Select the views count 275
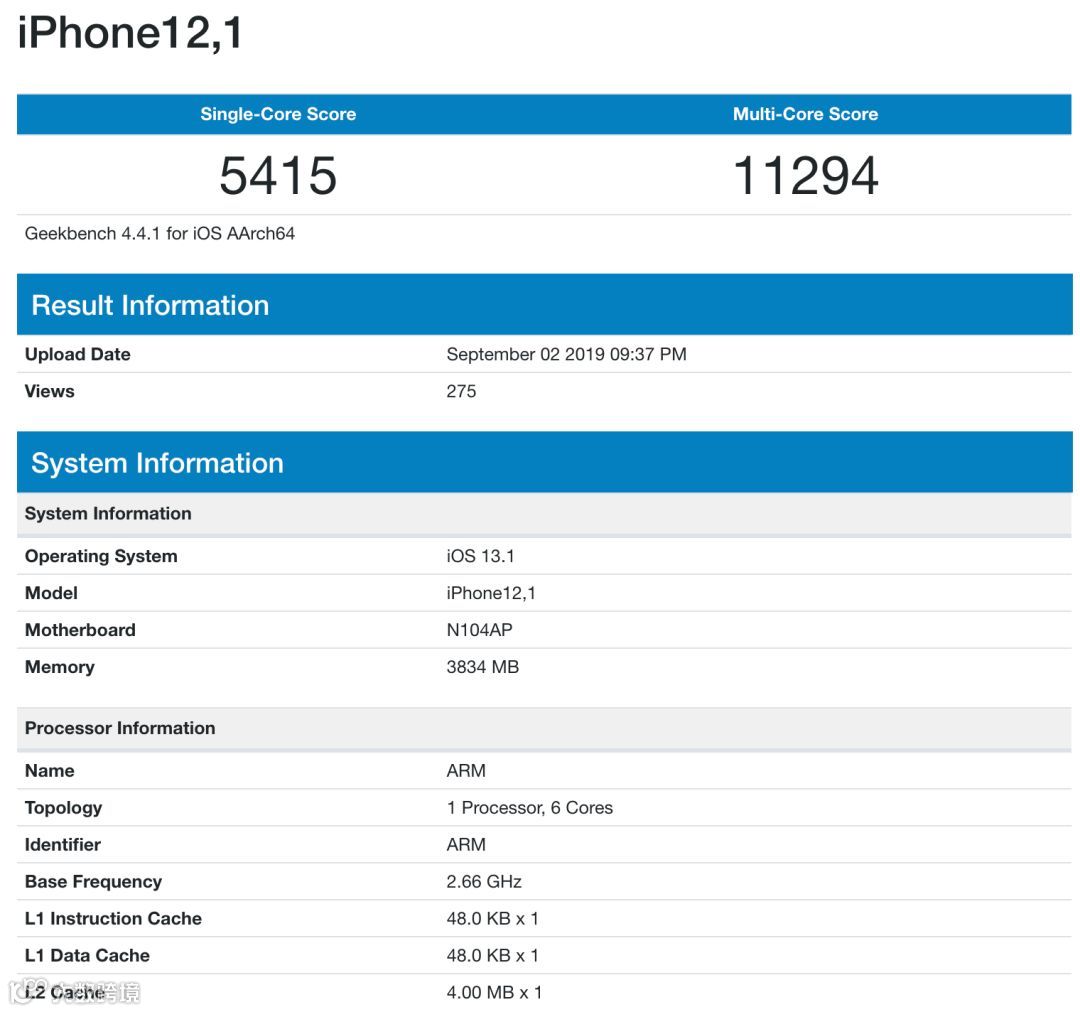The height and width of the screenshot is (1012, 1080). pyautogui.click(x=461, y=391)
